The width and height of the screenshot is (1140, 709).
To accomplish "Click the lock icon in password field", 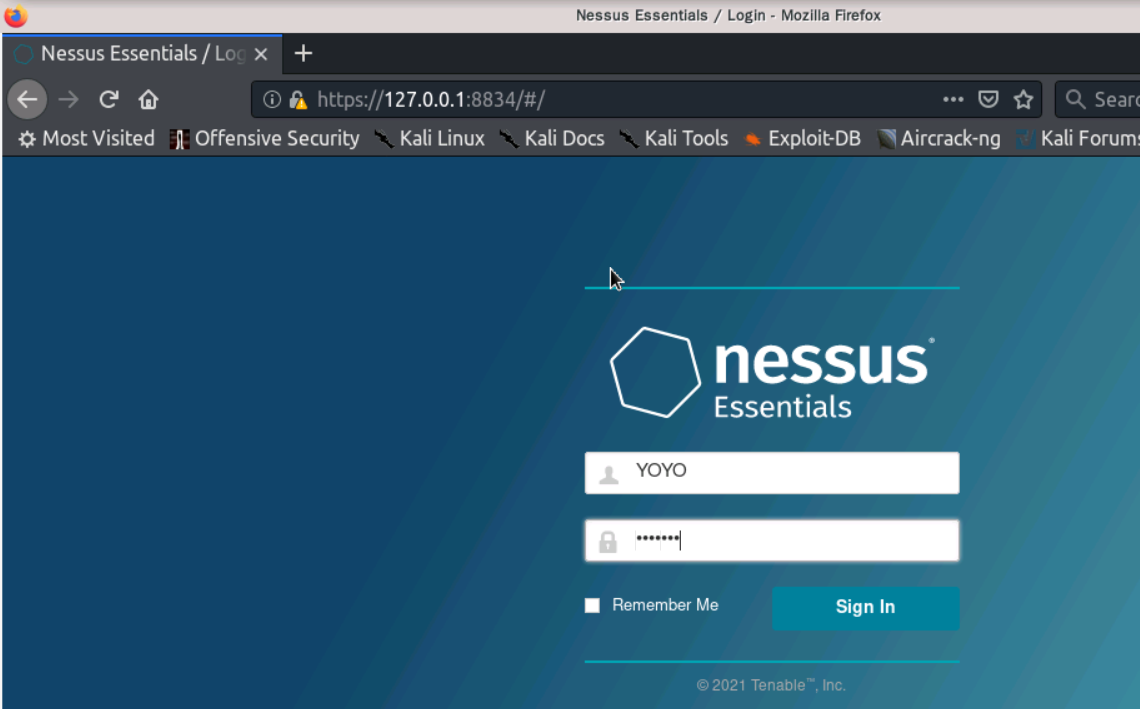I will click(608, 542).
